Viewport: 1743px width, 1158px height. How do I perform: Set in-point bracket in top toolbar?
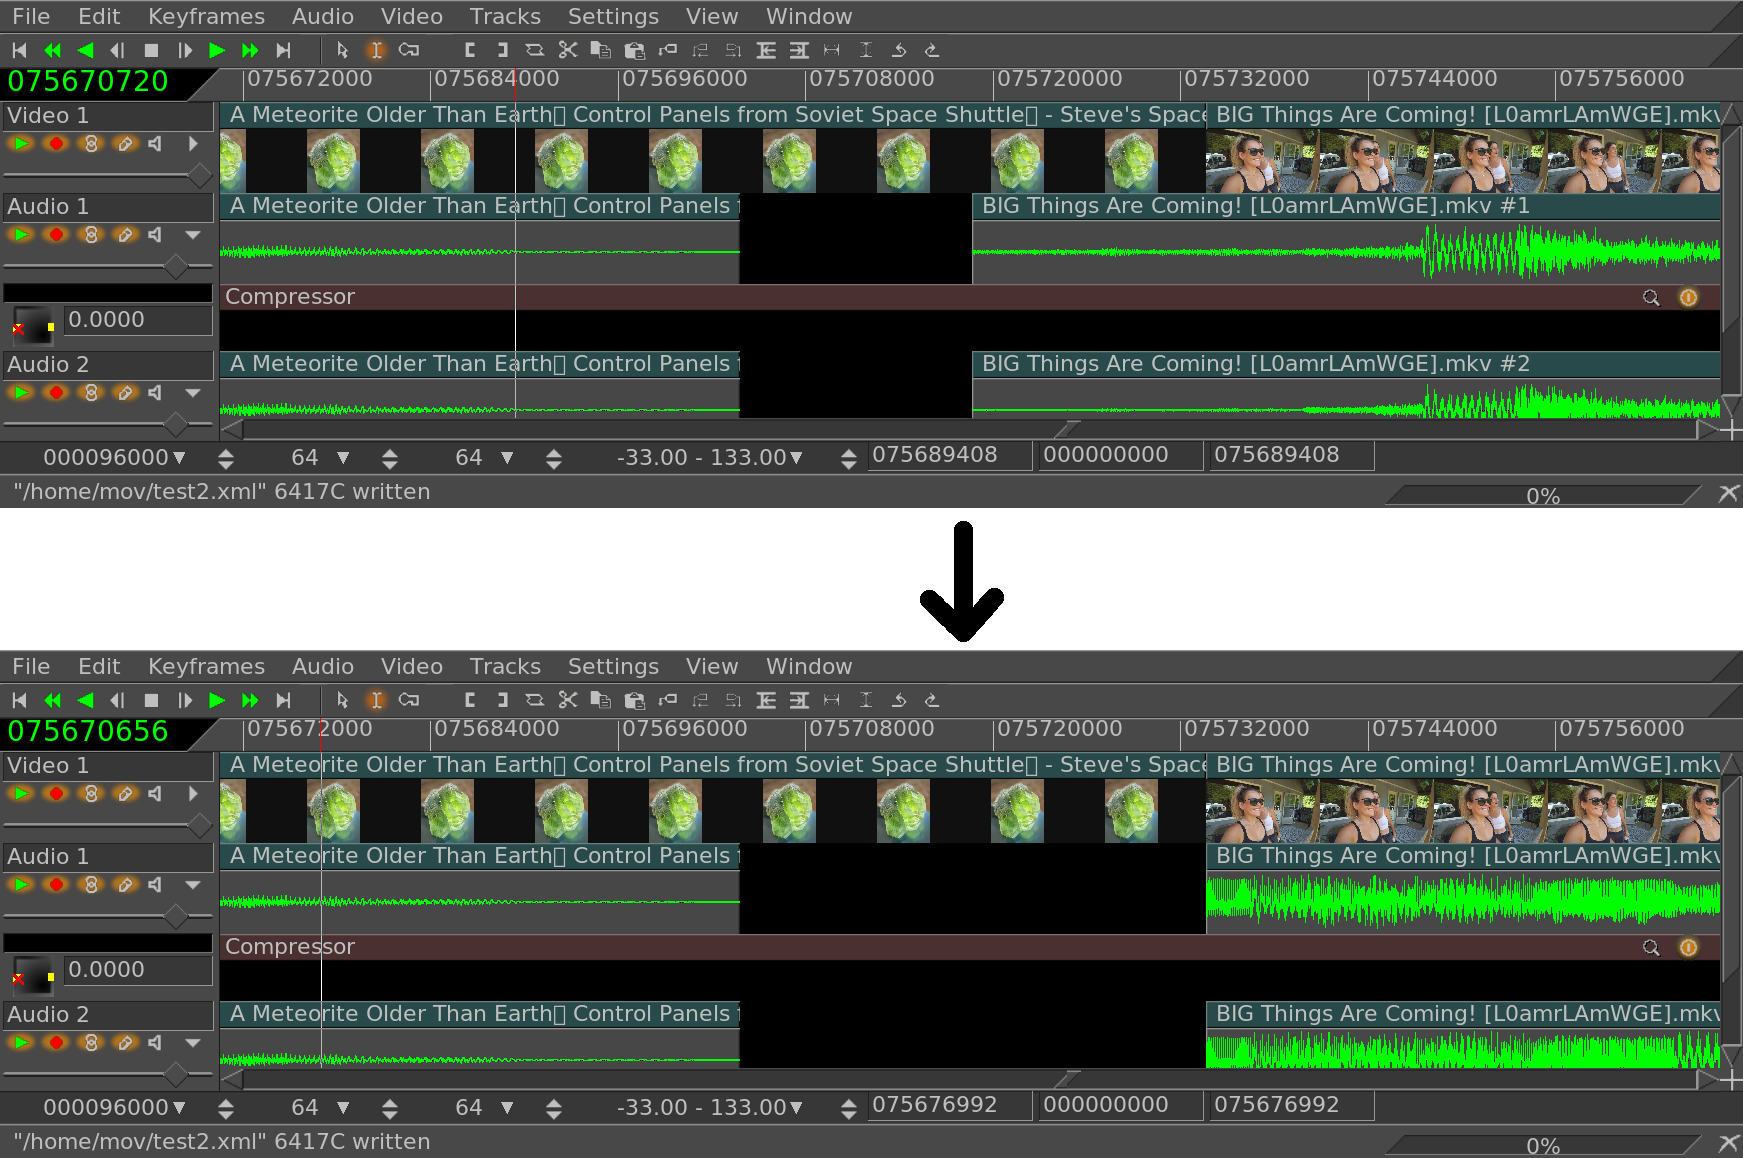coord(470,50)
